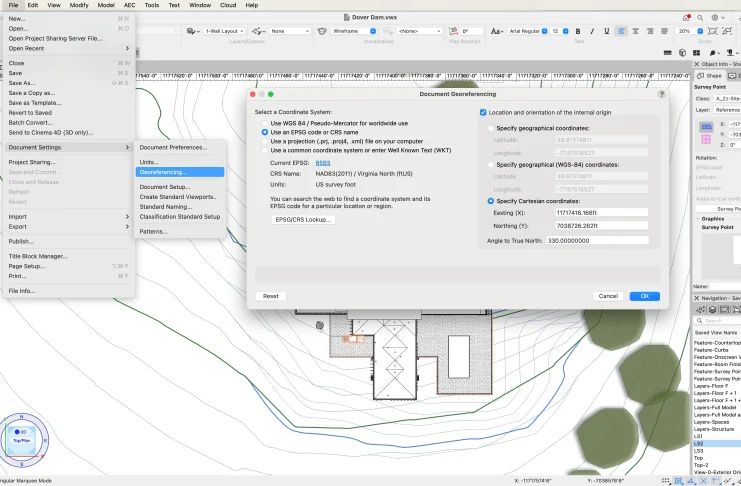Select Use WGS 84 / Pseudo-Mercator option
Viewport: 741px width, 486px height.
point(264,122)
